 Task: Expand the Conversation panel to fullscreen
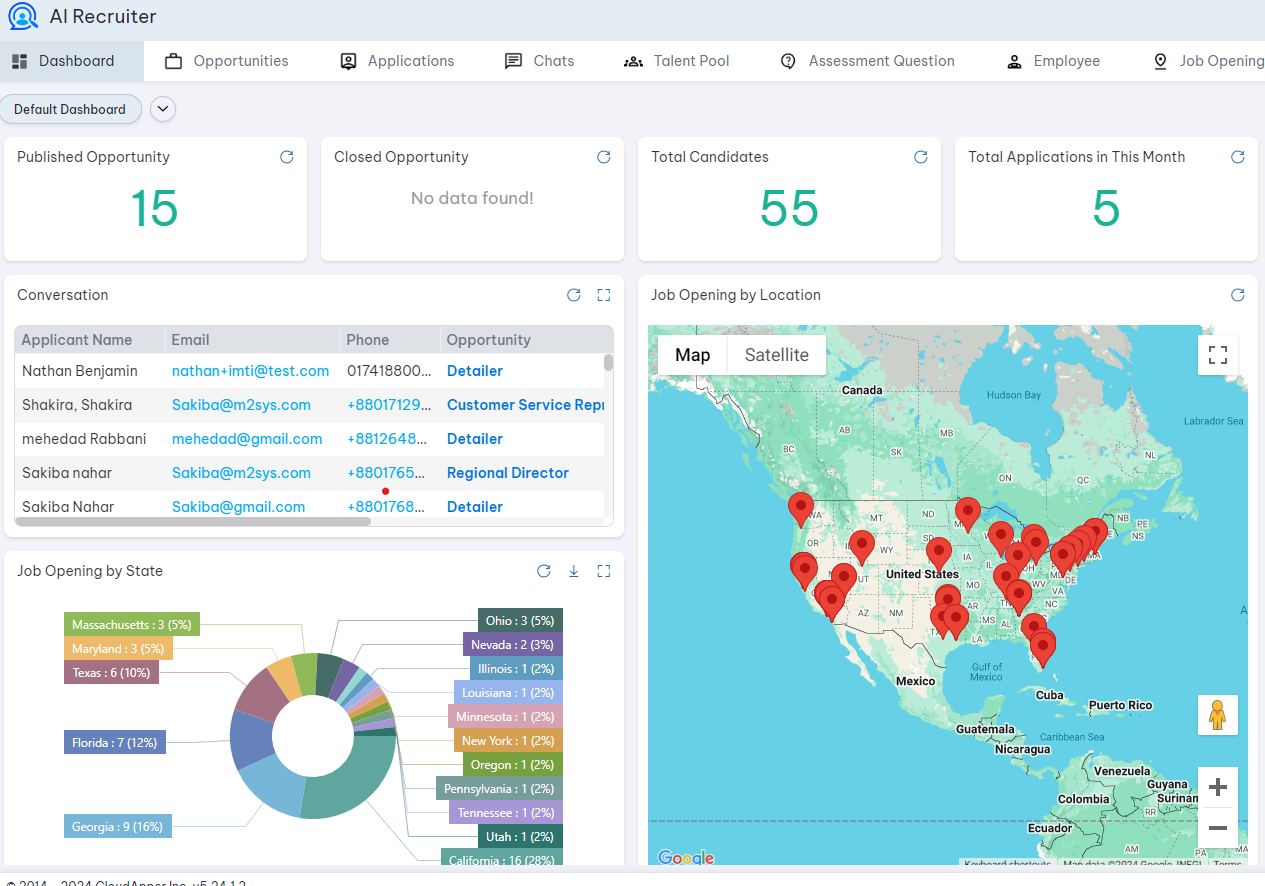tap(604, 295)
